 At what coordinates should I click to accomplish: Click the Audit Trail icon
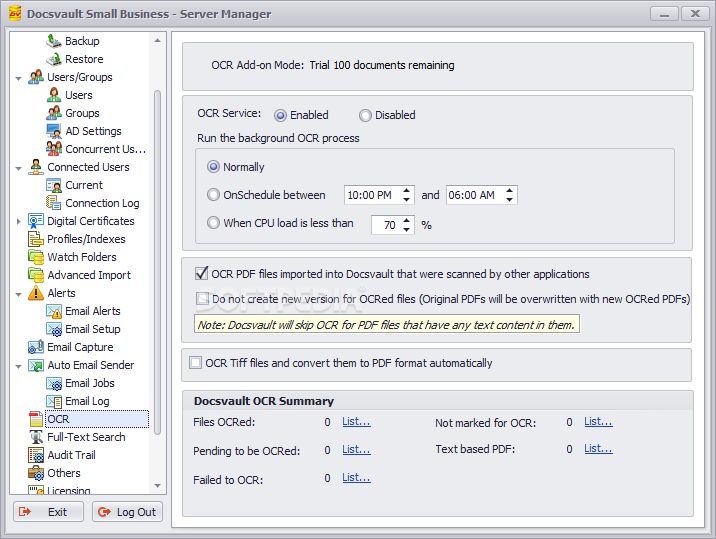click(x=36, y=455)
